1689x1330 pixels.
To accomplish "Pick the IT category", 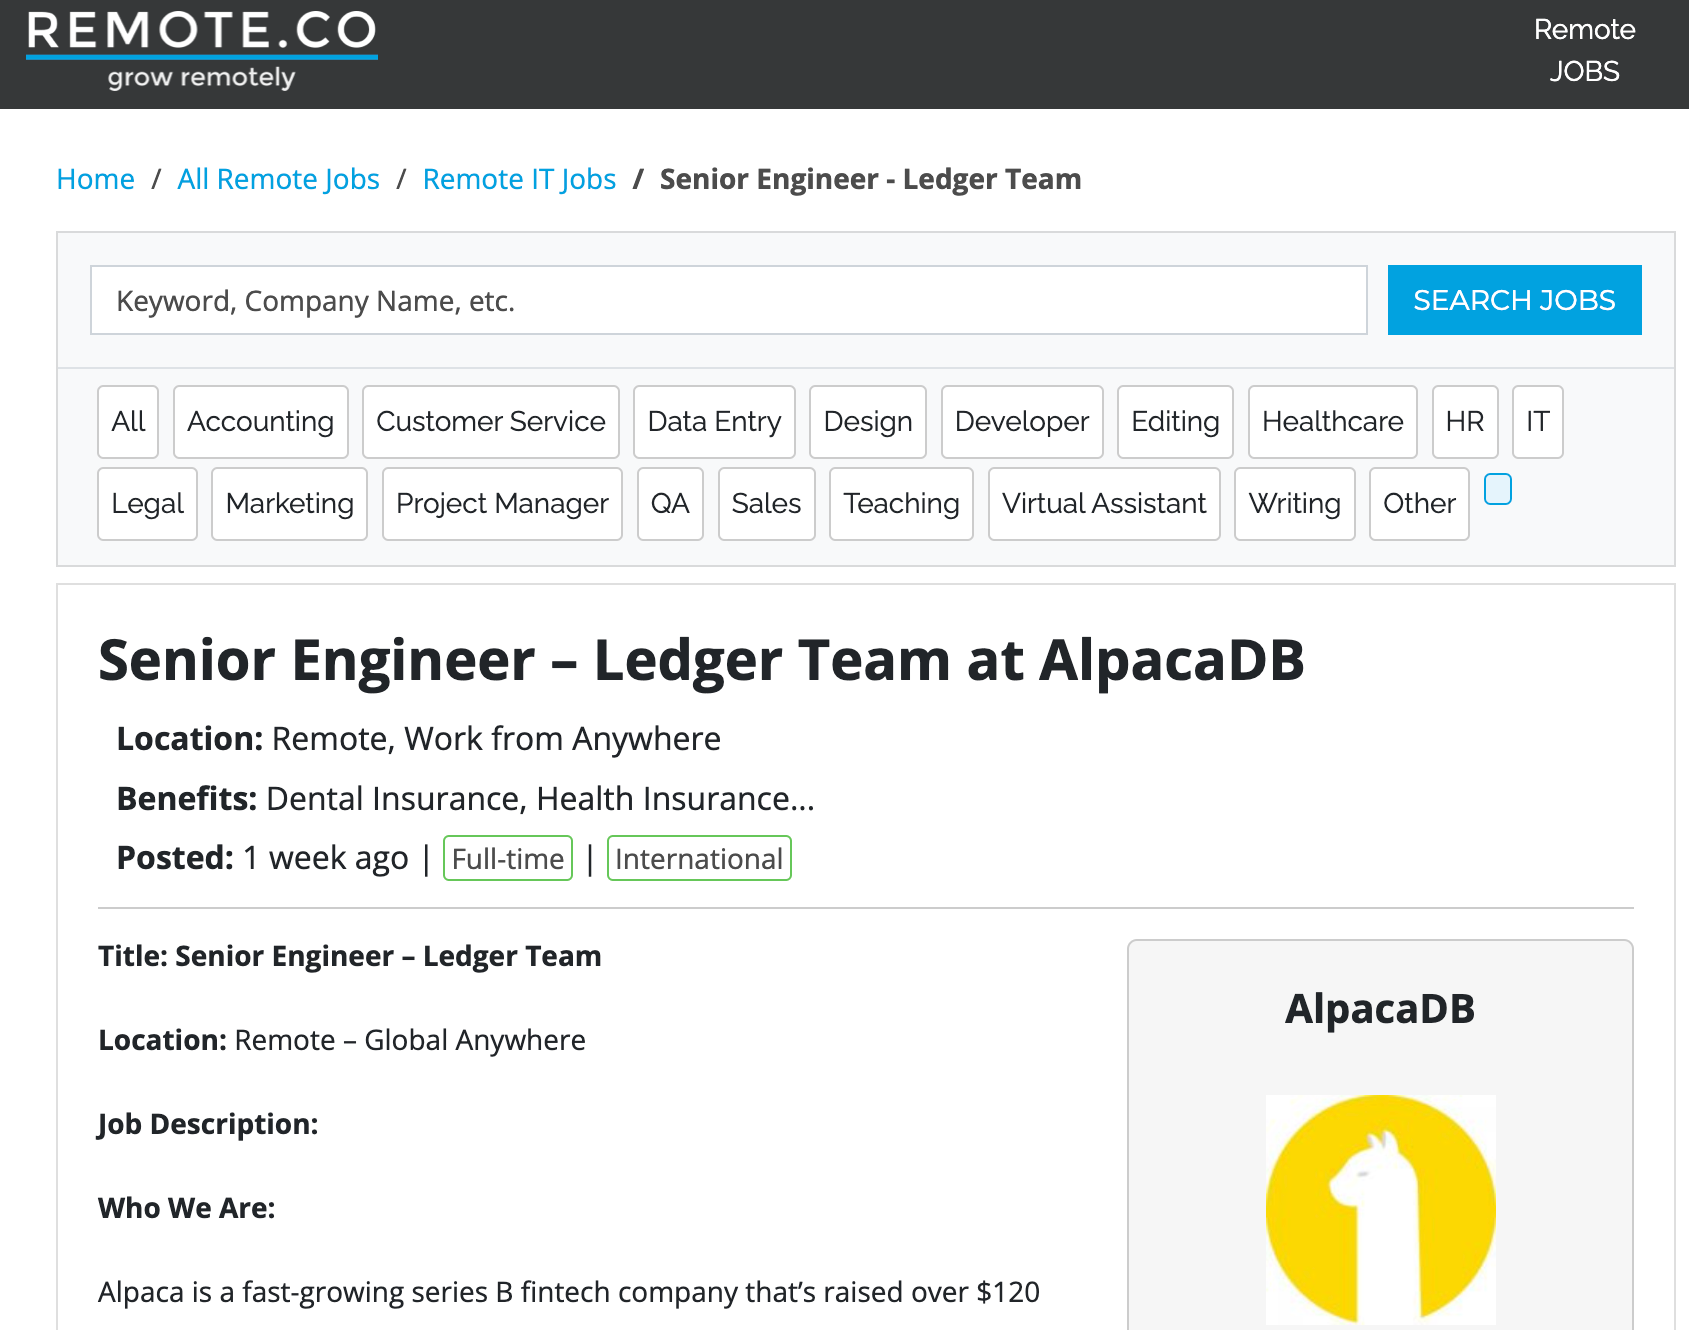I will (x=1537, y=422).
